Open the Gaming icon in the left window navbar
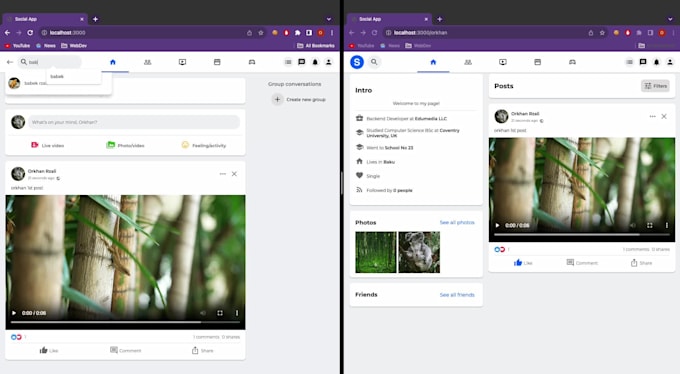 (x=252, y=62)
